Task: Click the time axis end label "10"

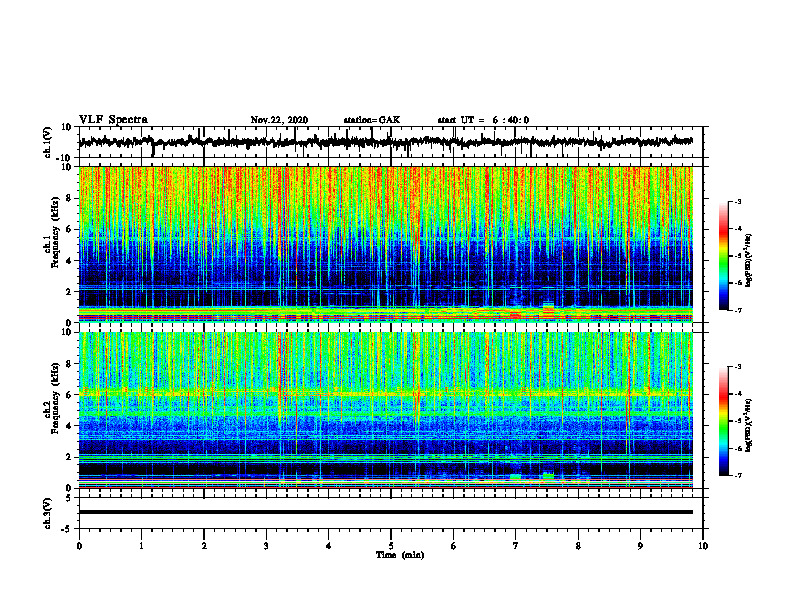Action: coord(703,546)
